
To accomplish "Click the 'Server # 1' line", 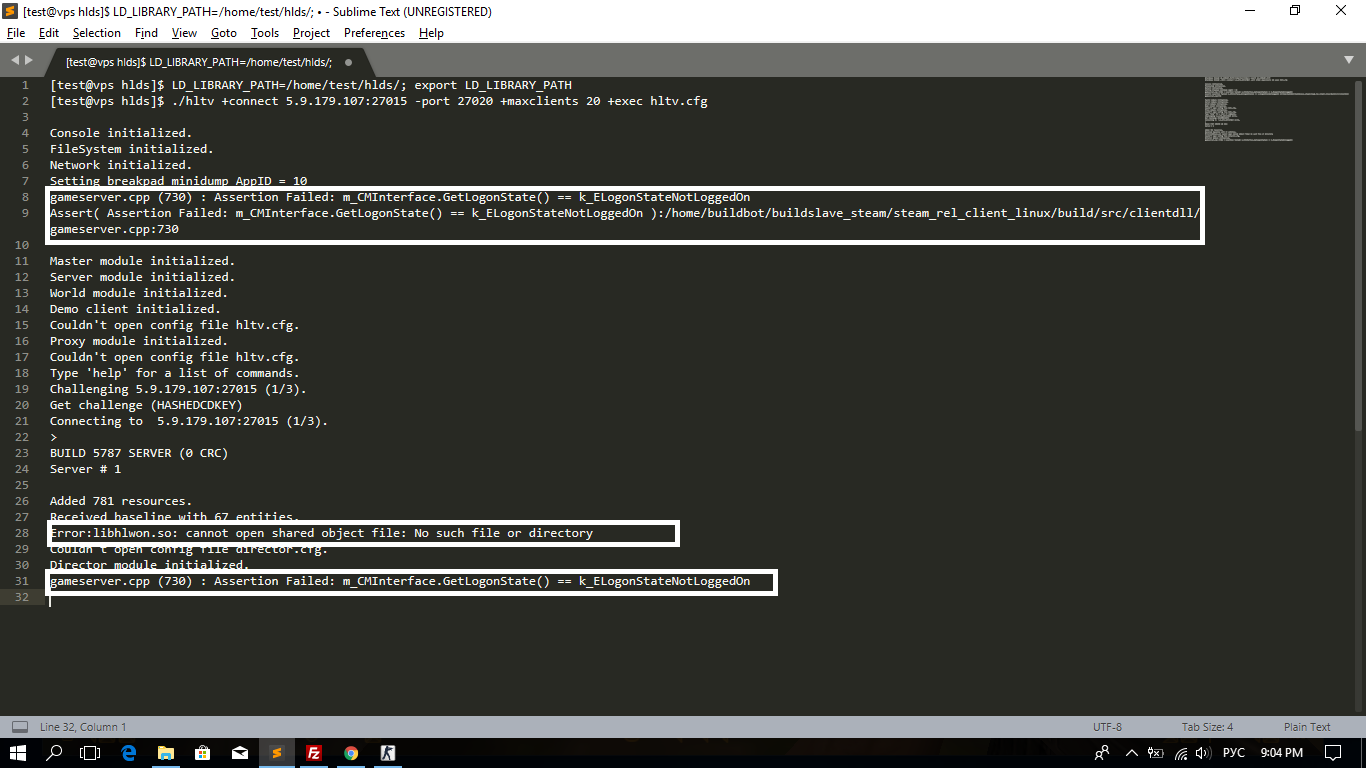I will click(x=86, y=469).
